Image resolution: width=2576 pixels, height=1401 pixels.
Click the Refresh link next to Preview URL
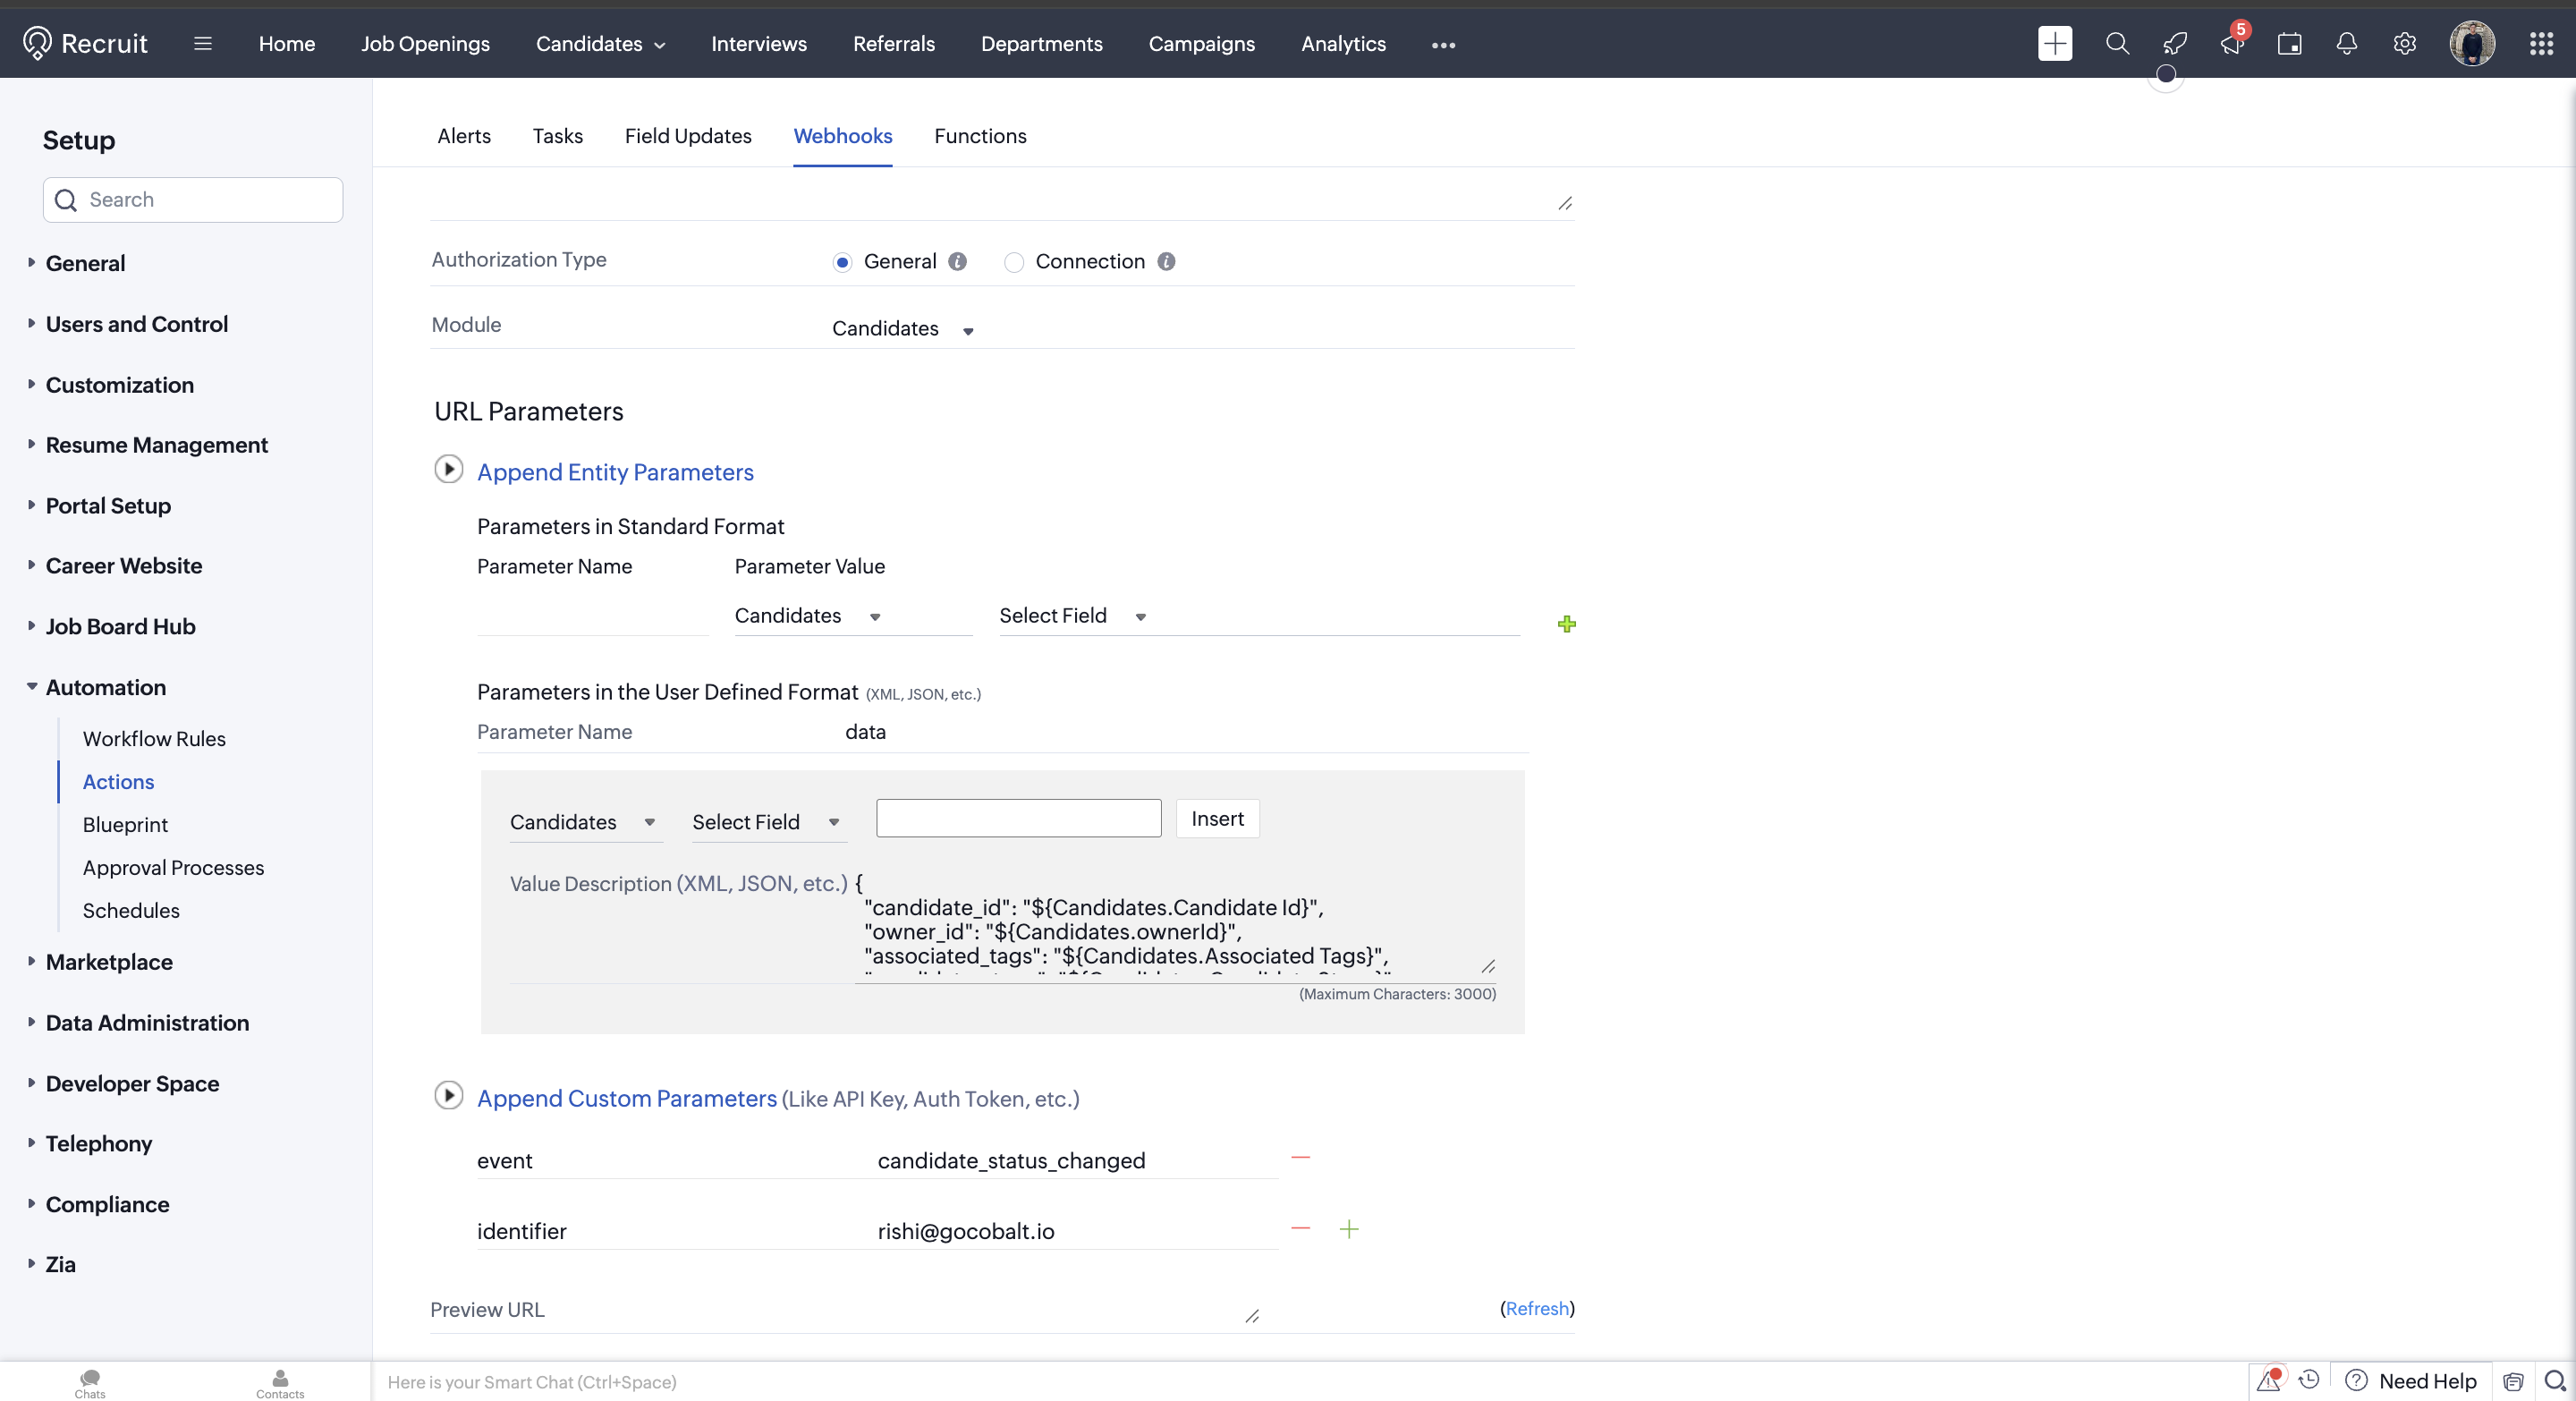click(x=1536, y=1308)
